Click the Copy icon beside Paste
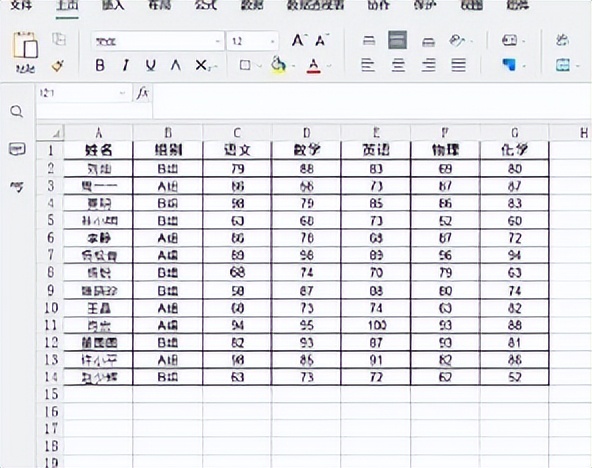This screenshot has height=468, width=592. (59, 39)
